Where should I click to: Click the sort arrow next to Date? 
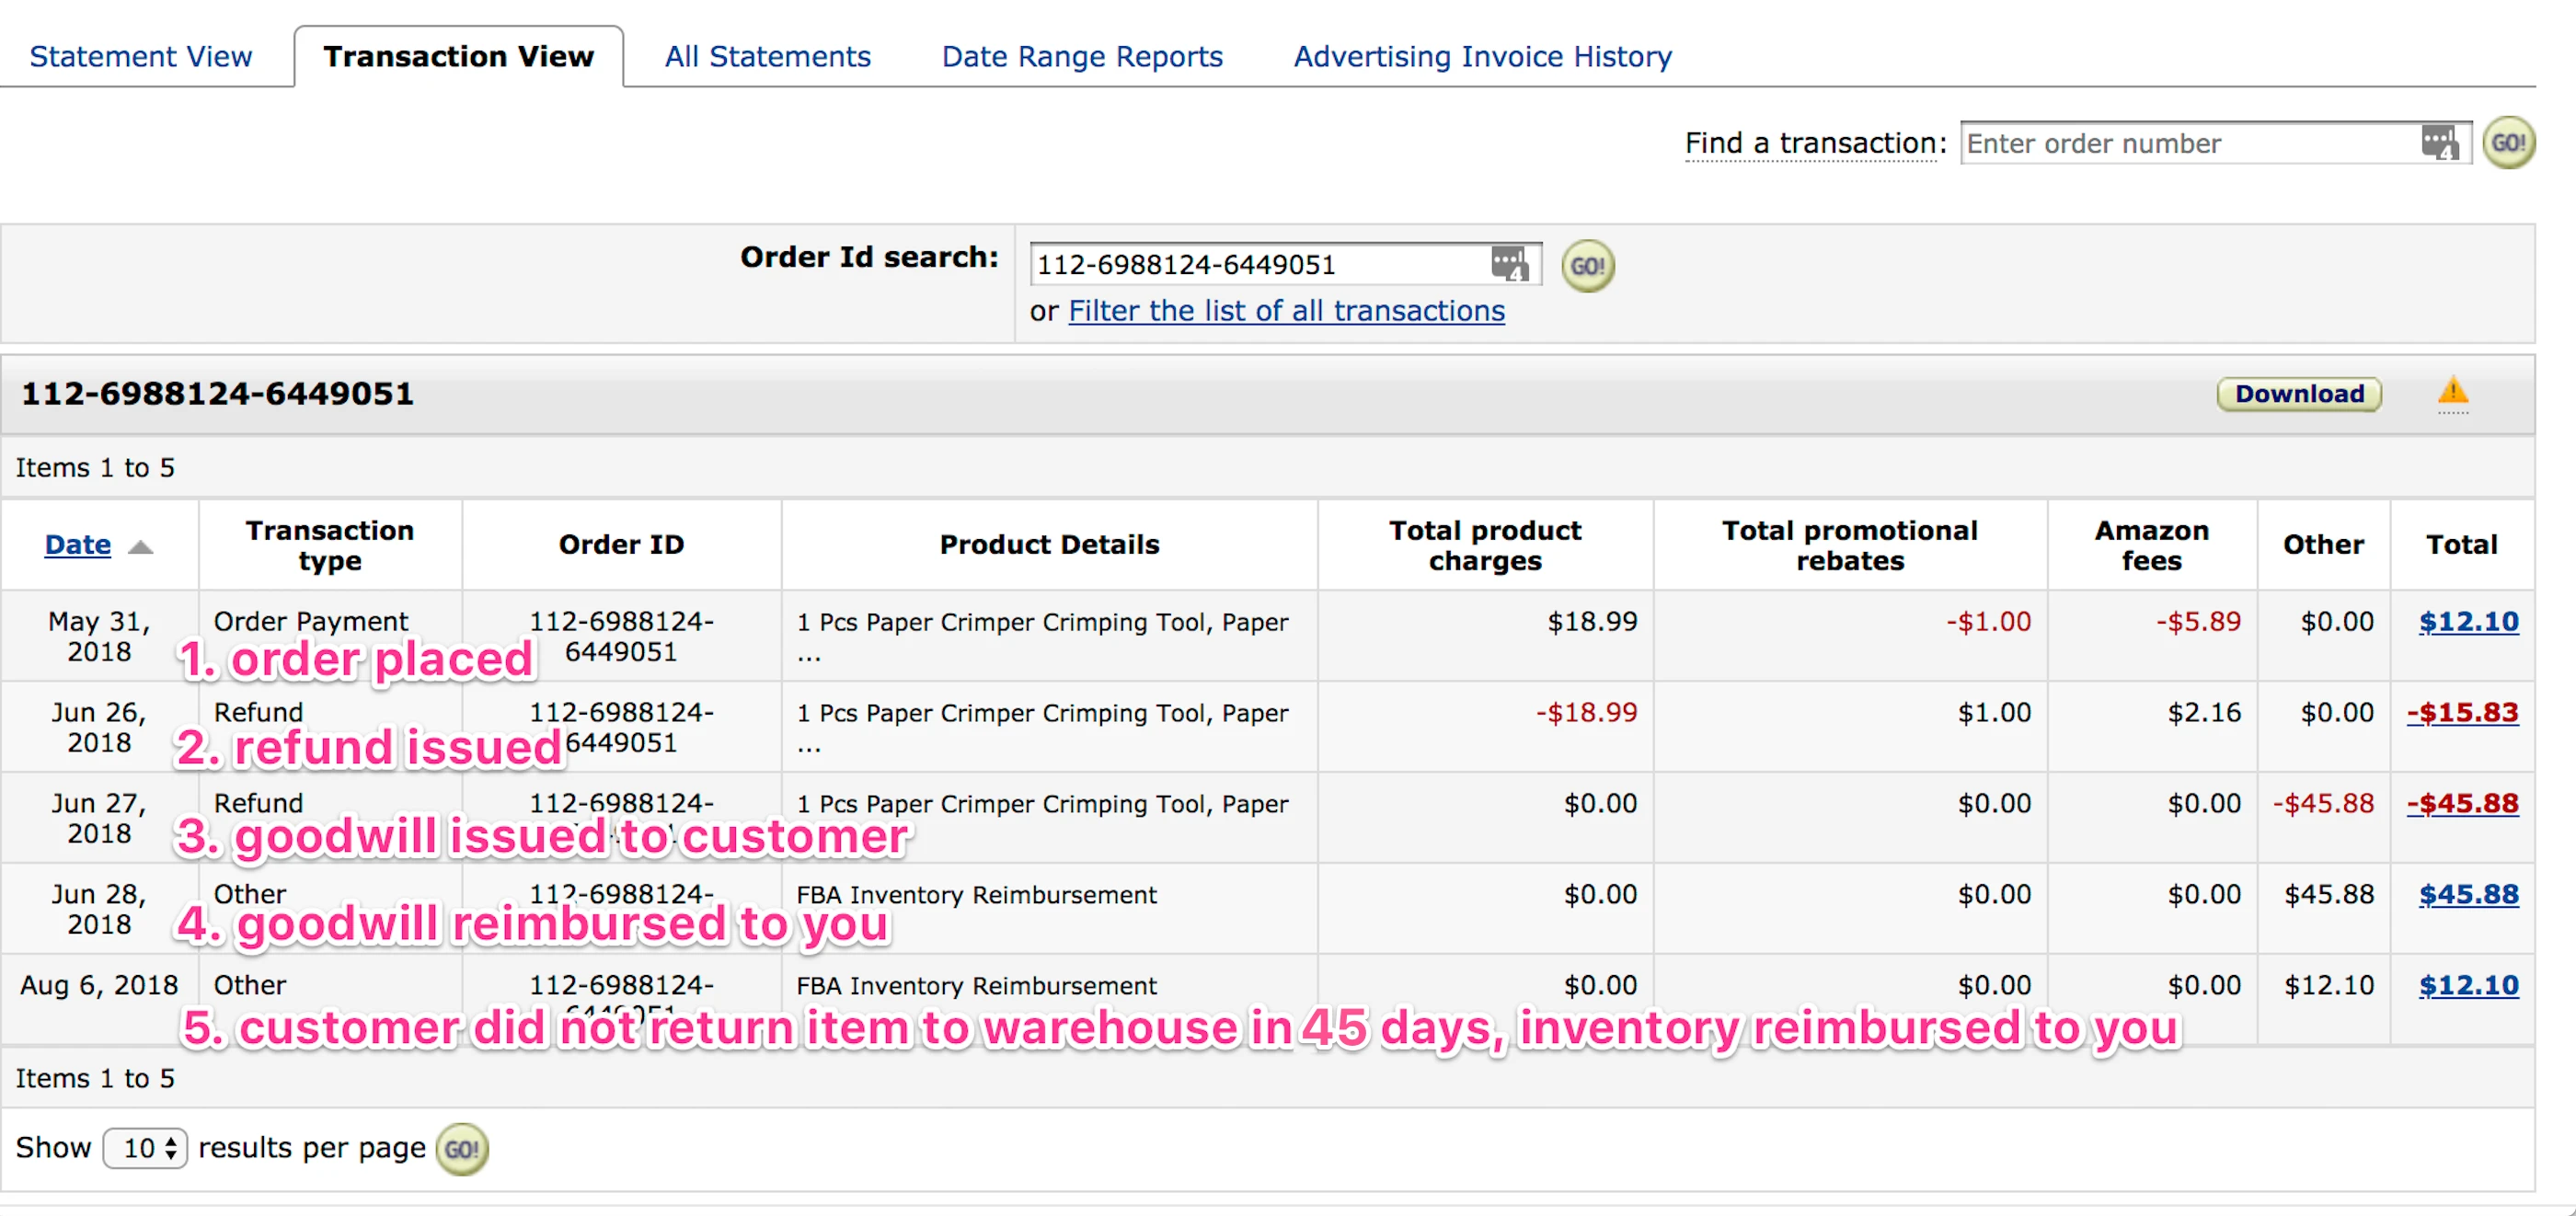(141, 546)
